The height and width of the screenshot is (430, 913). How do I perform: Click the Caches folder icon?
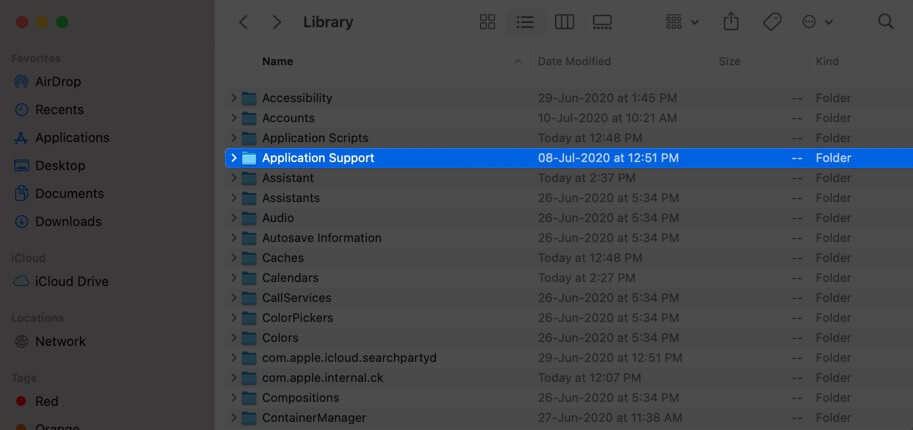pos(249,258)
